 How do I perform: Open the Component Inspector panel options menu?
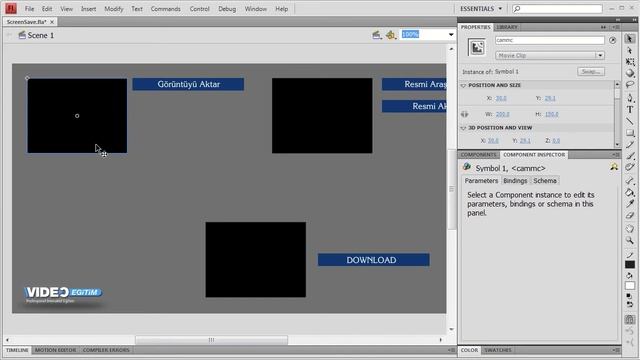pyautogui.click(x=616, y=155)
